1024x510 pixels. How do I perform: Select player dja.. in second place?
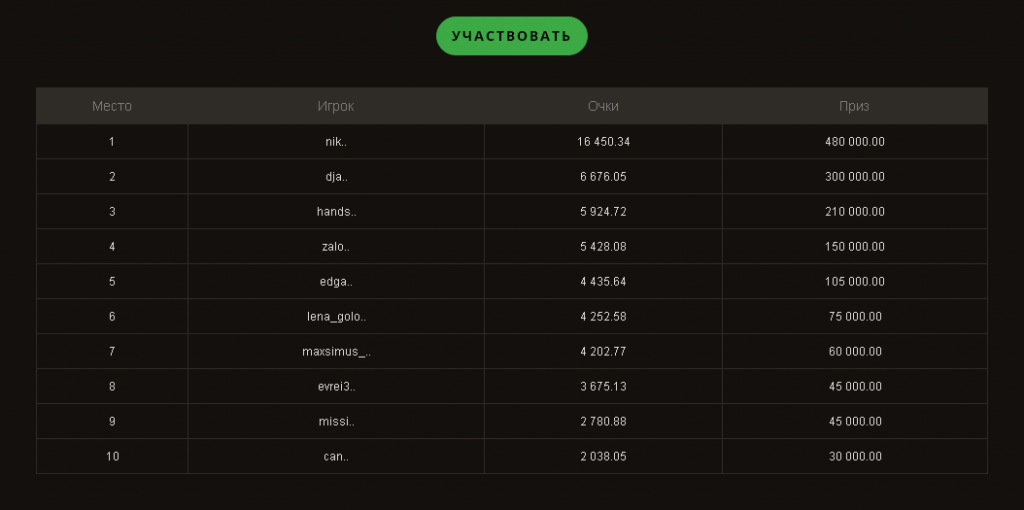(336, 177)
